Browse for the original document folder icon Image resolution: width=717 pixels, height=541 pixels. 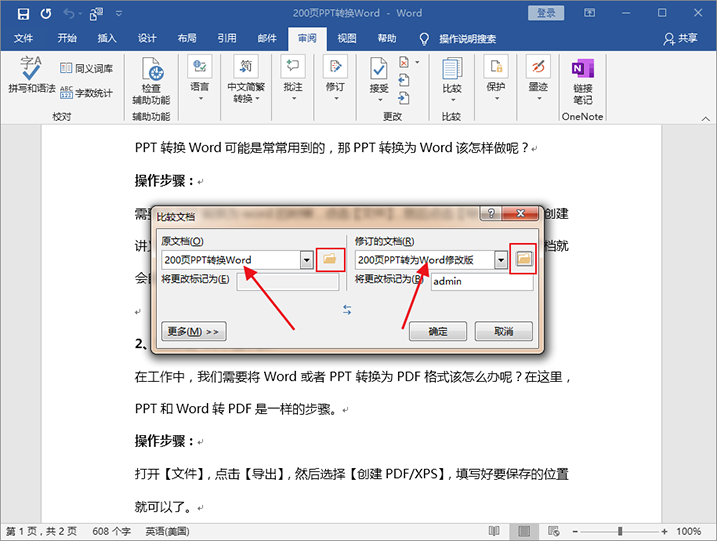[x=331, y=259]
